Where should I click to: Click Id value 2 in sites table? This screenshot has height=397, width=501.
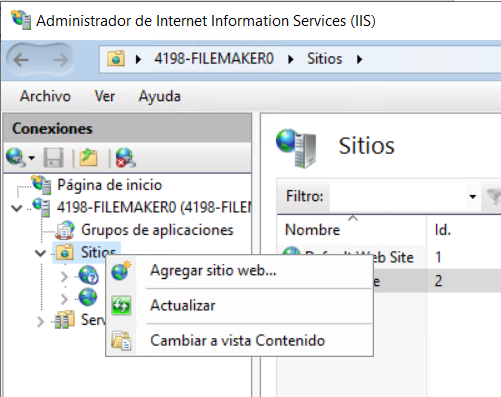[x=438, y=281]
